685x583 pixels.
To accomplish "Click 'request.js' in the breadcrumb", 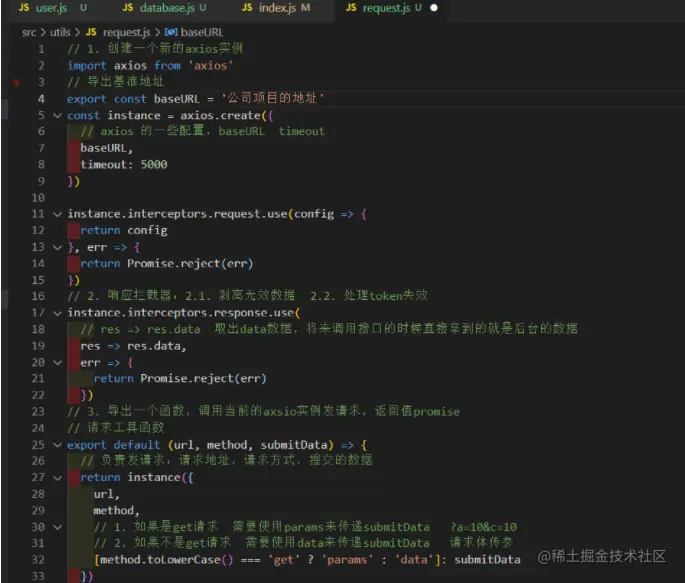I will (x=127, y=32).
